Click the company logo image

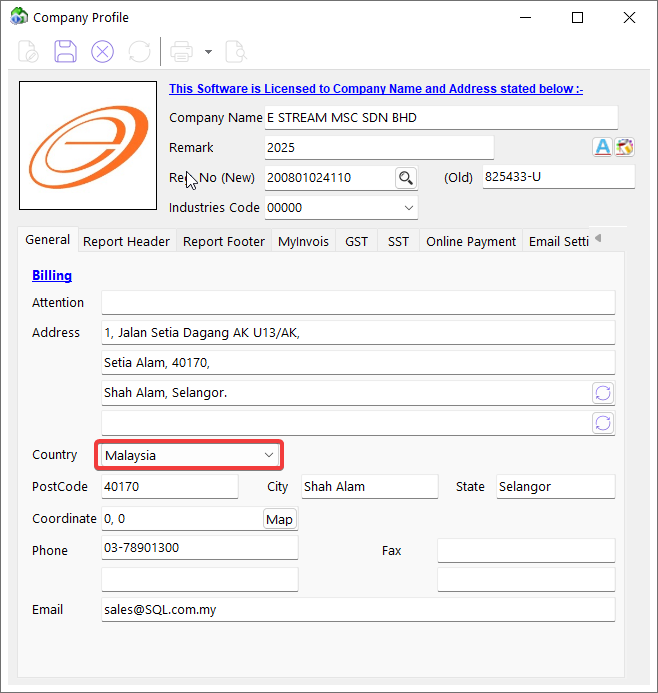coord(88,145)
